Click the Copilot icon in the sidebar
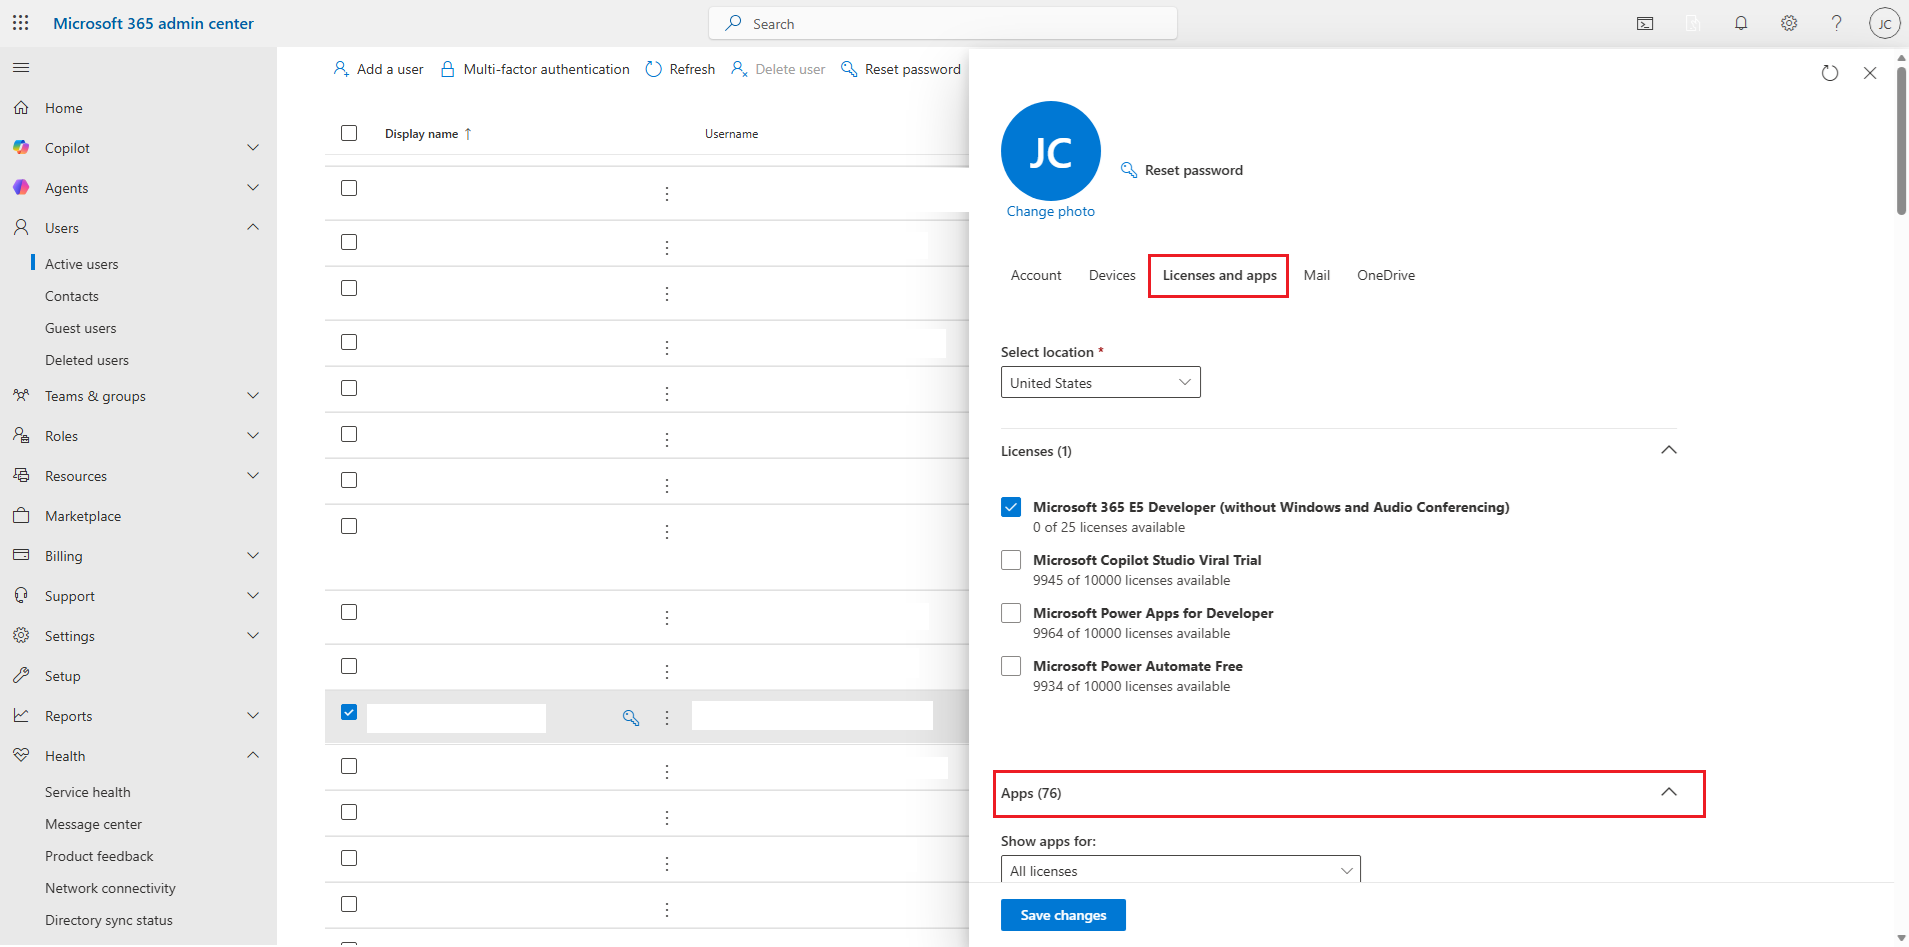1909x947 pixels. [x=21, y=148]
